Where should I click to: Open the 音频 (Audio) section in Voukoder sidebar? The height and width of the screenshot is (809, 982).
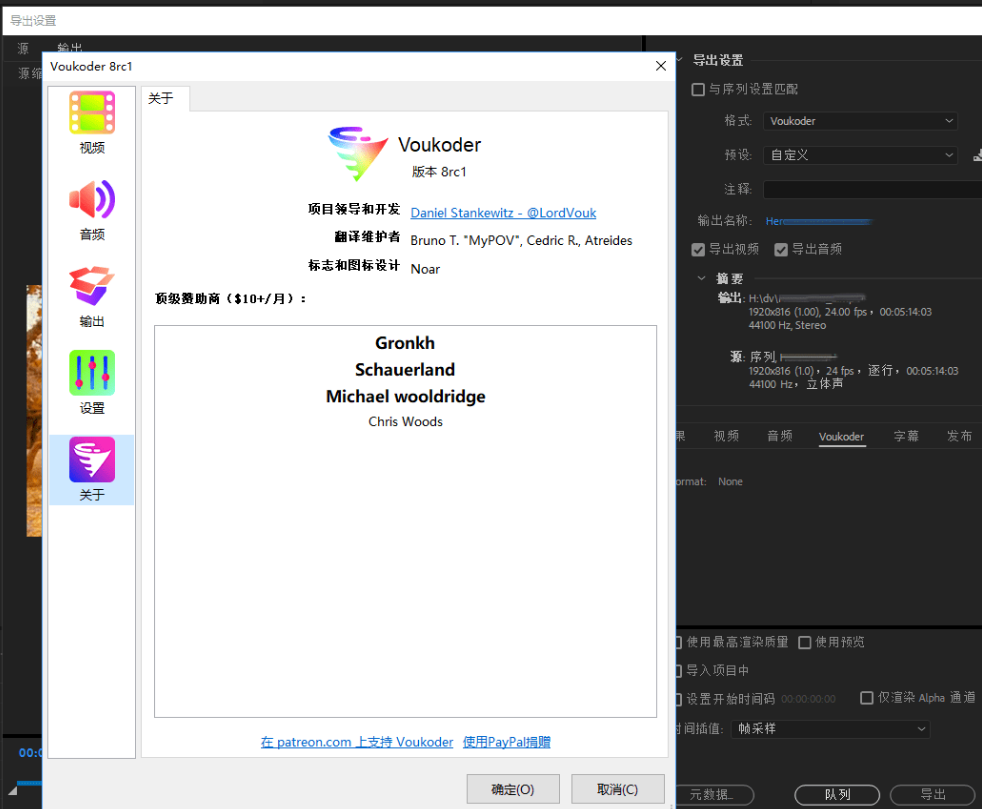point(91,210)
